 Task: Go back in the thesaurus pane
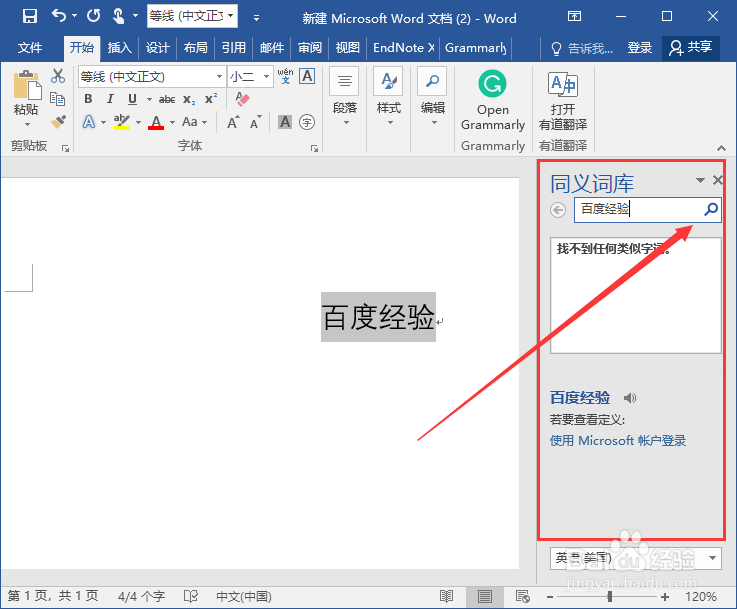[x=558, y=210]
